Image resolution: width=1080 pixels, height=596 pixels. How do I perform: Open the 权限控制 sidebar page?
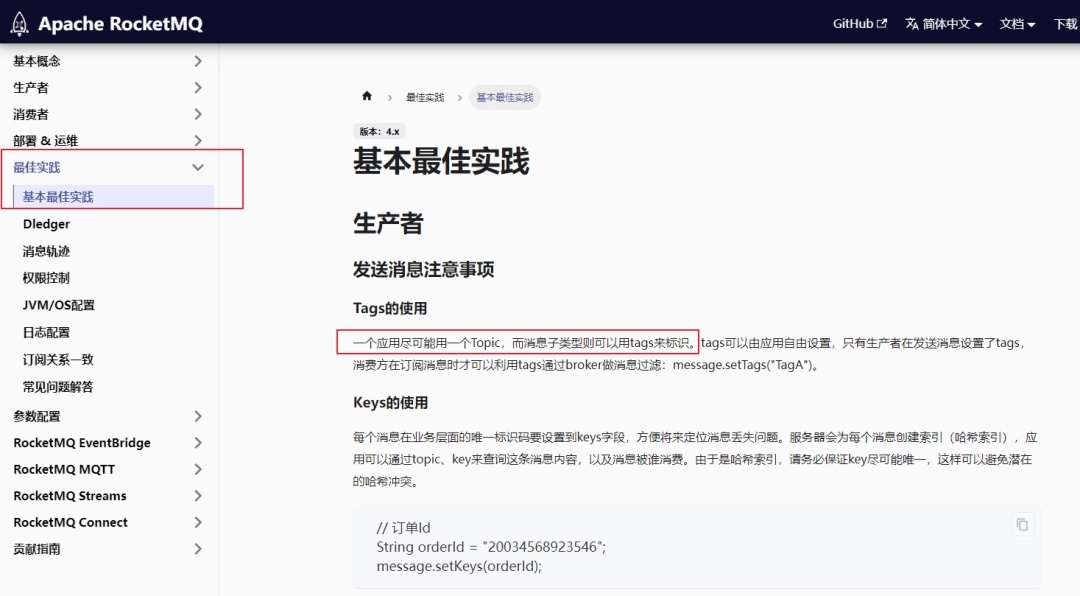click(46, 278)
